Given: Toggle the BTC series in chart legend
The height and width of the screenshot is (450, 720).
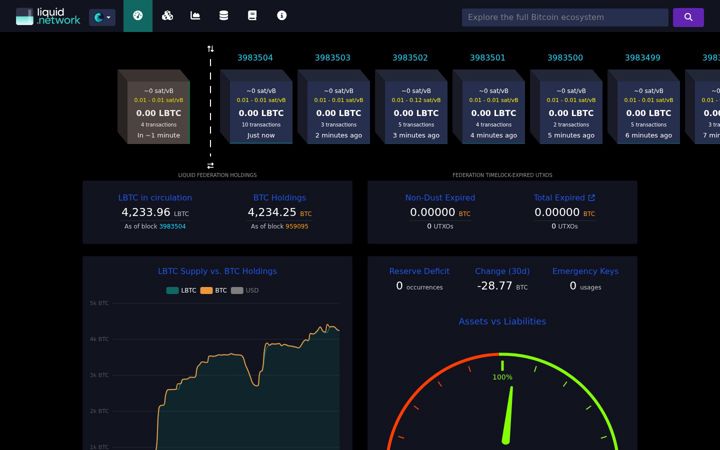Looking at the screenshot, I should pyautogui.click(x=214, y=290).
